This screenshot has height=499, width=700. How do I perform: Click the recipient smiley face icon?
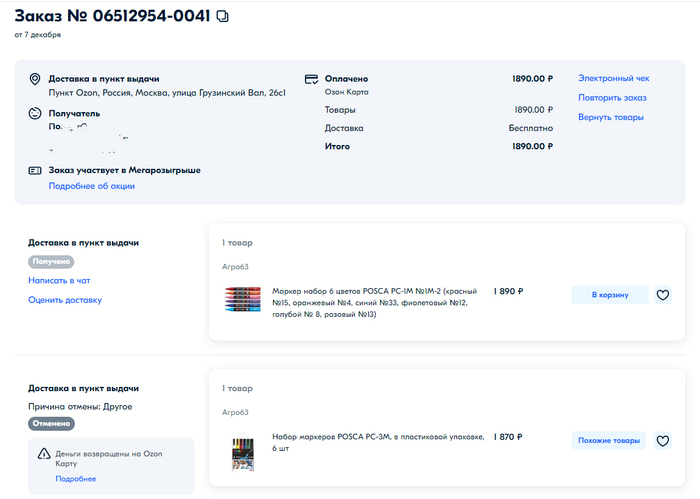coord(35,113)
